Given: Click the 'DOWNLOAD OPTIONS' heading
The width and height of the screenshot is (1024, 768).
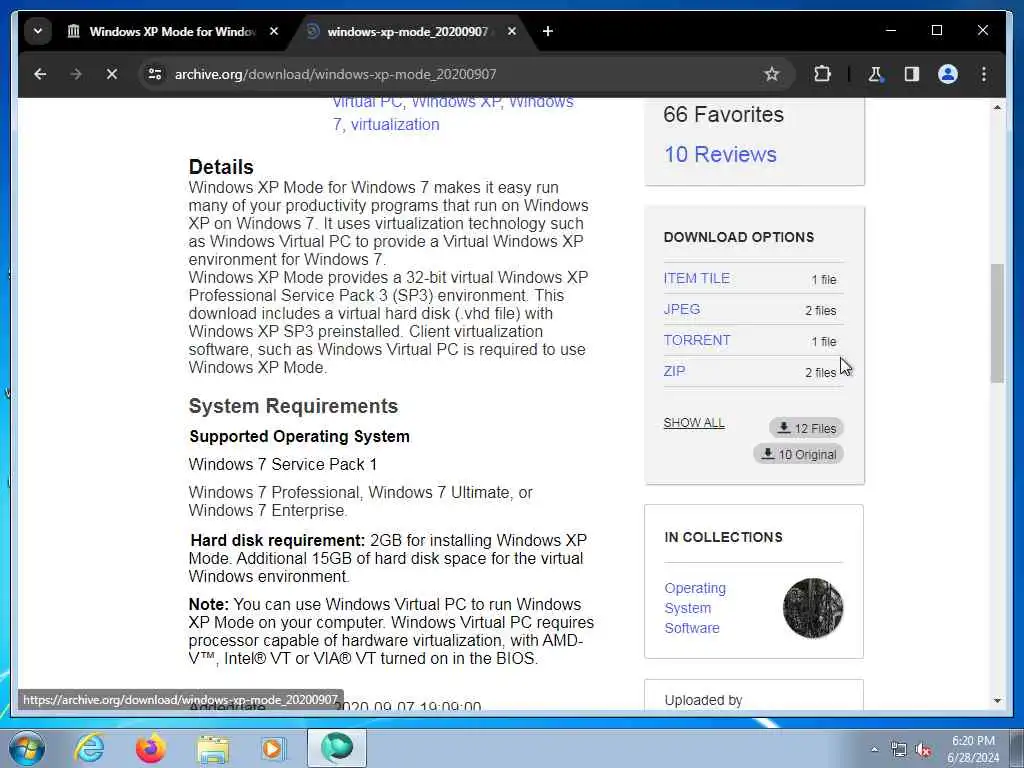Looking at the screenshot, I should coord(739,237).
